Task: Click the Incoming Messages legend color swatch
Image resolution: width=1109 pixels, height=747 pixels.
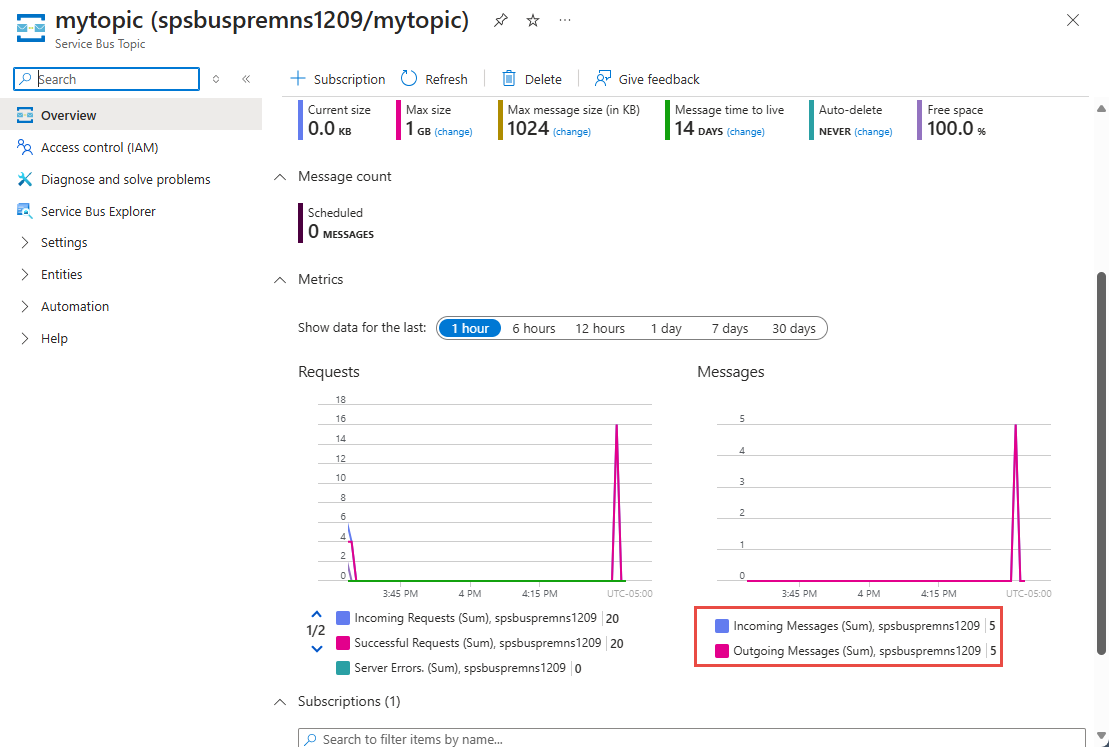Action: [x=722, y=626]
